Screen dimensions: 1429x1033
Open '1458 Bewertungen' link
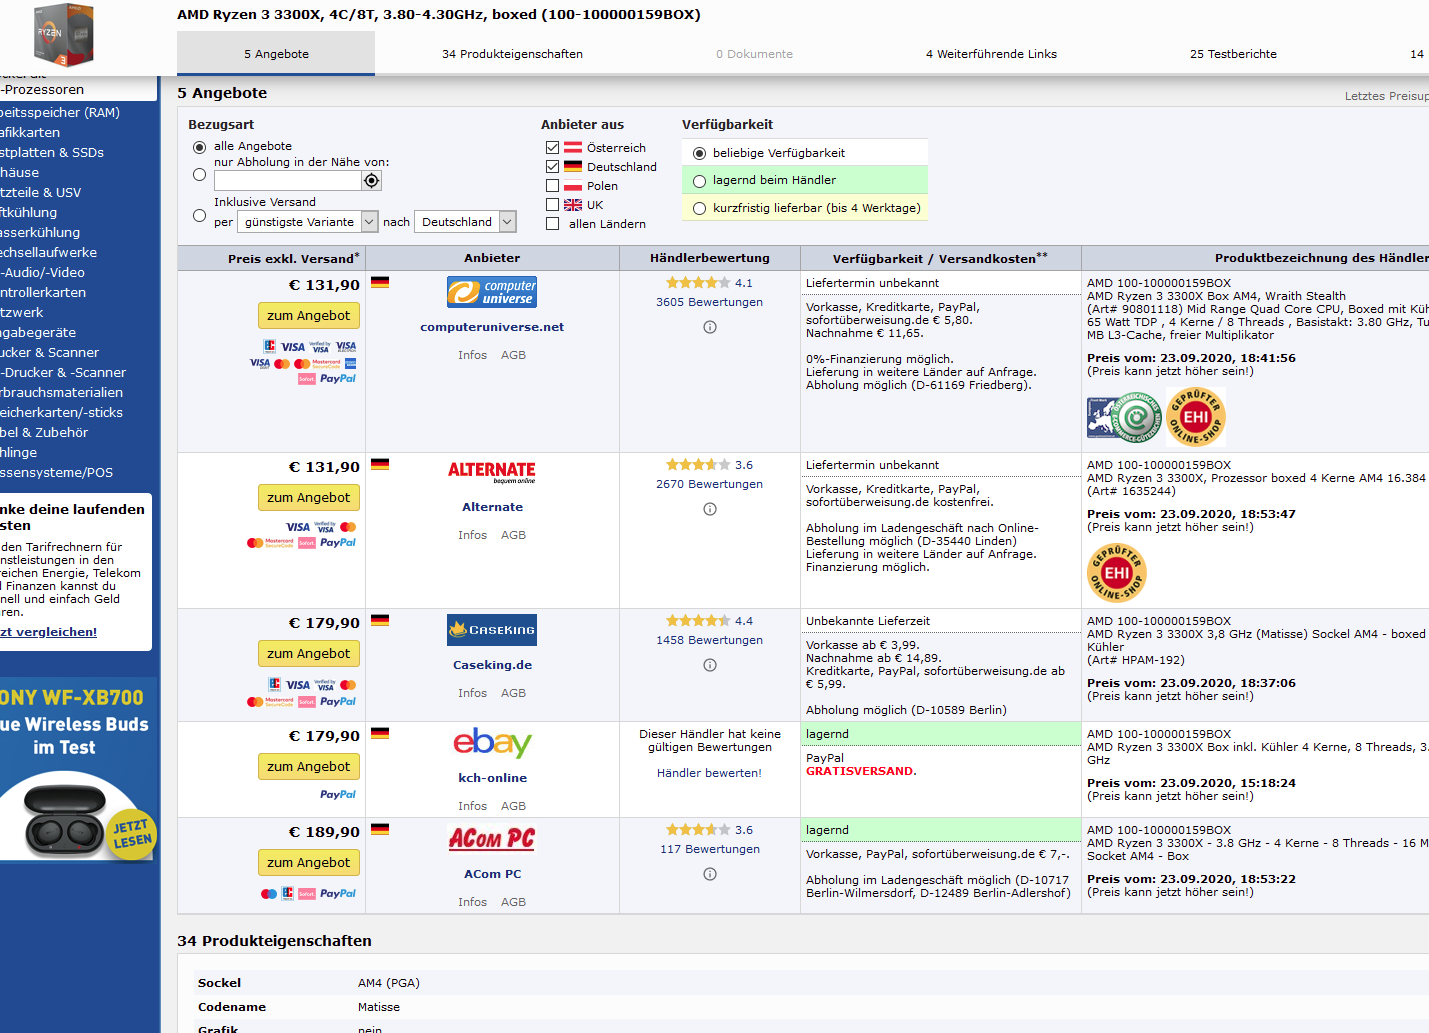click(x=709, y=640)
